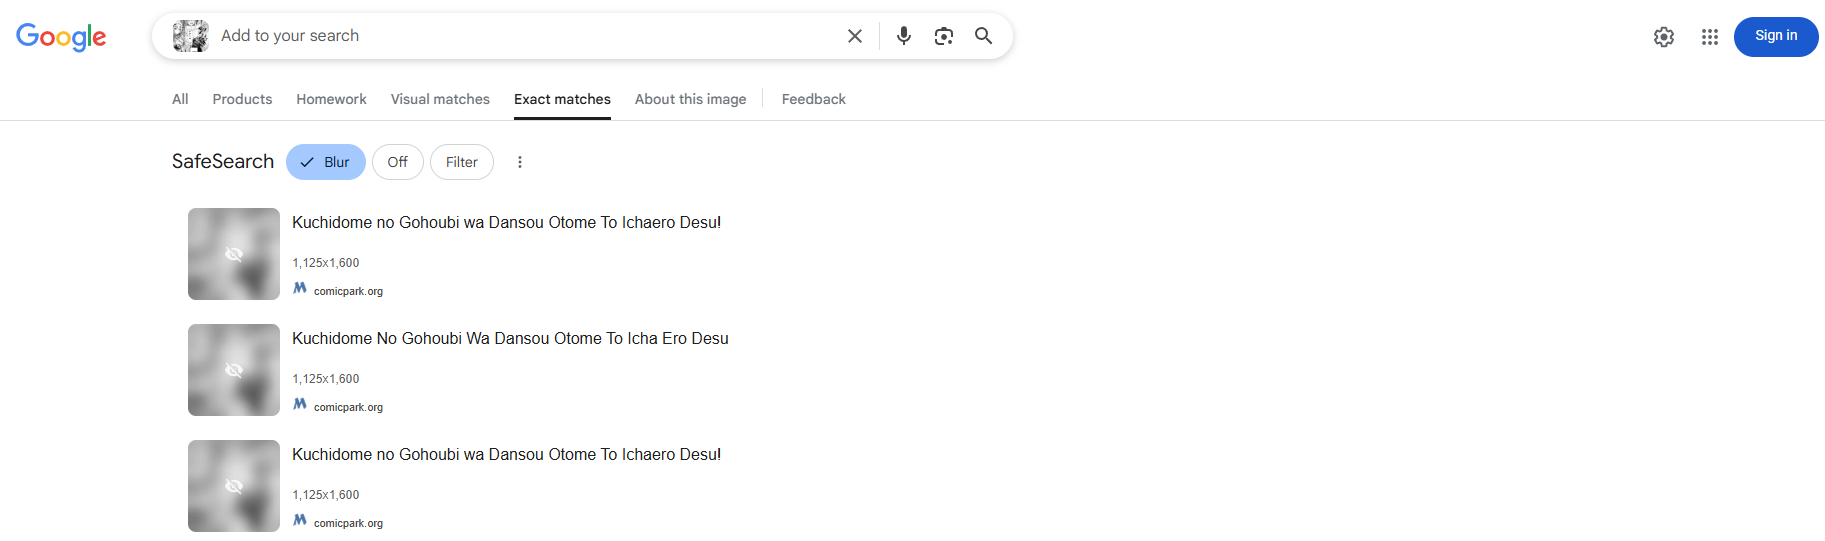Open the About this image tab
Image resolution: width=1825 pixels, height=541 pixels.
690,99
